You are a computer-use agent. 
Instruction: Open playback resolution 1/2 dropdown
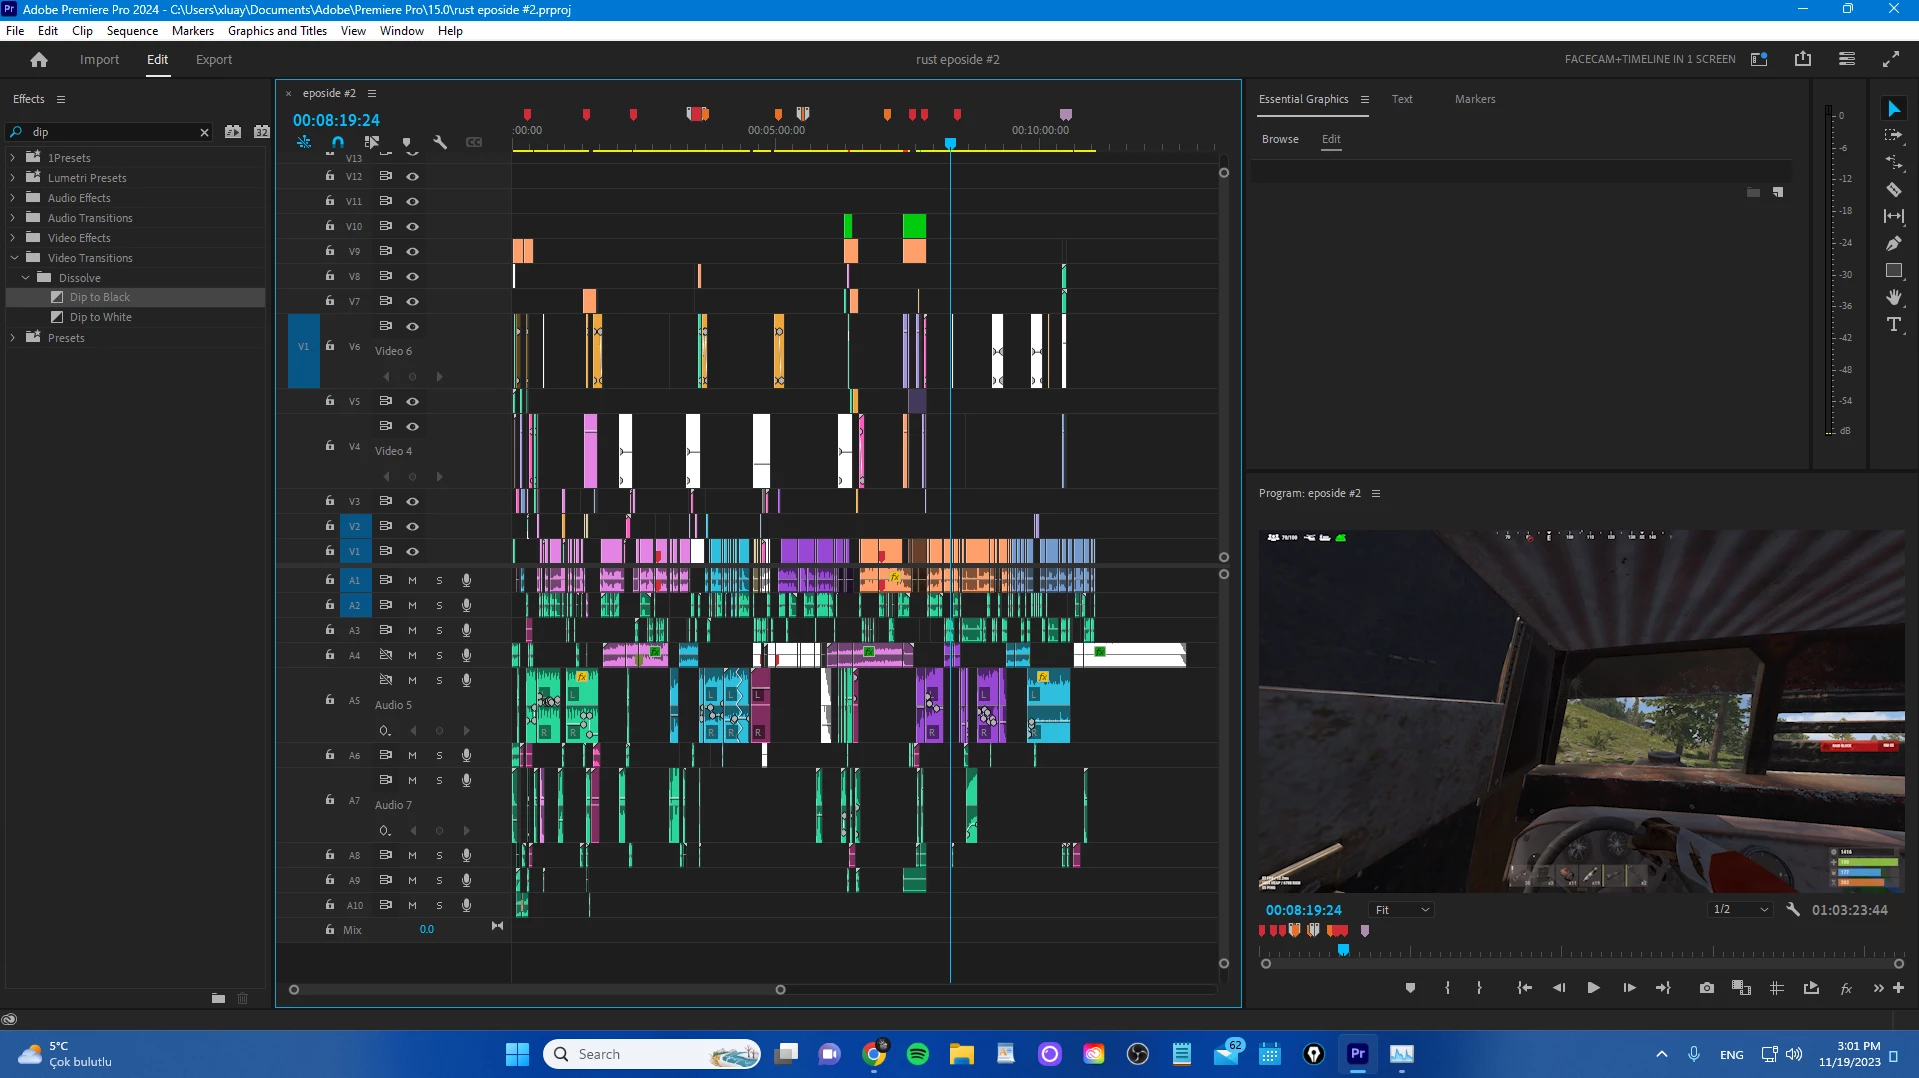(1740, 910)
